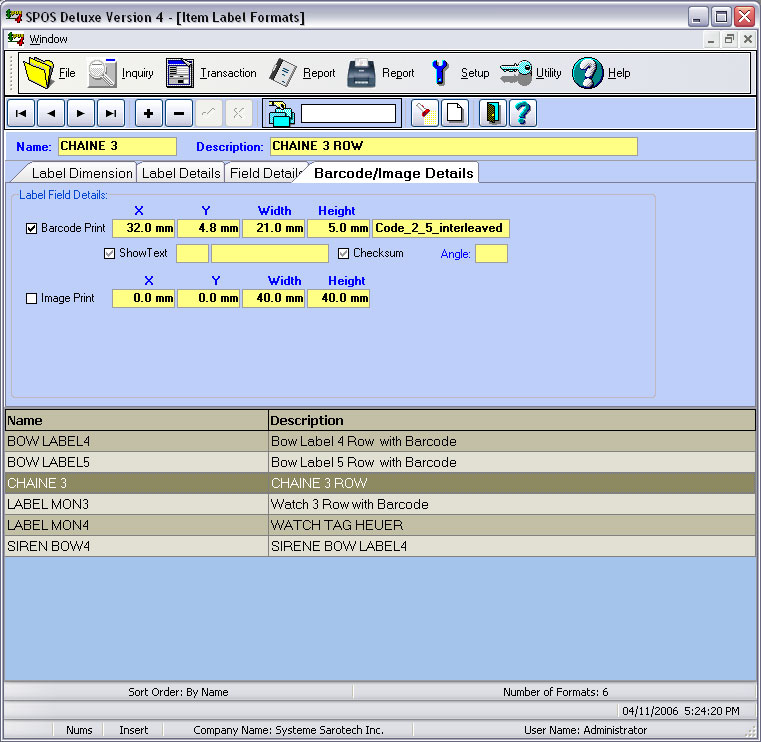Open the File folder icon menu

tap(39, 73)
